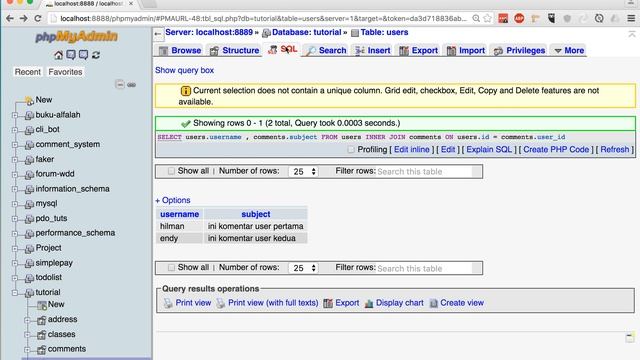Click Print view (with full texts) link
This screenshot has height=360, width=640.
point(273,303)
